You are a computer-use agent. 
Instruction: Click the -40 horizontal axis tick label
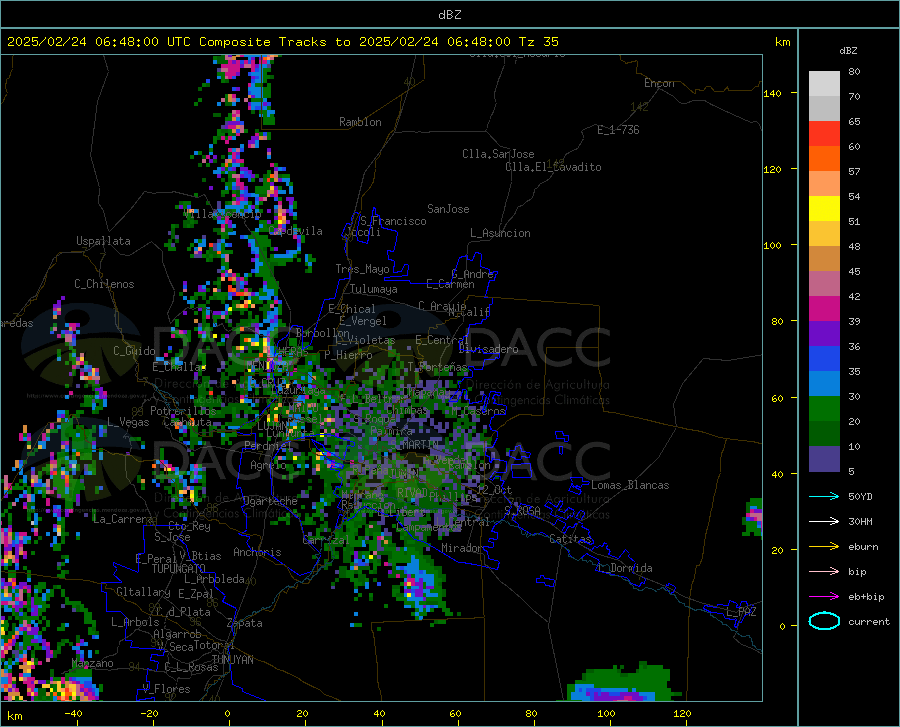point(73,713)
